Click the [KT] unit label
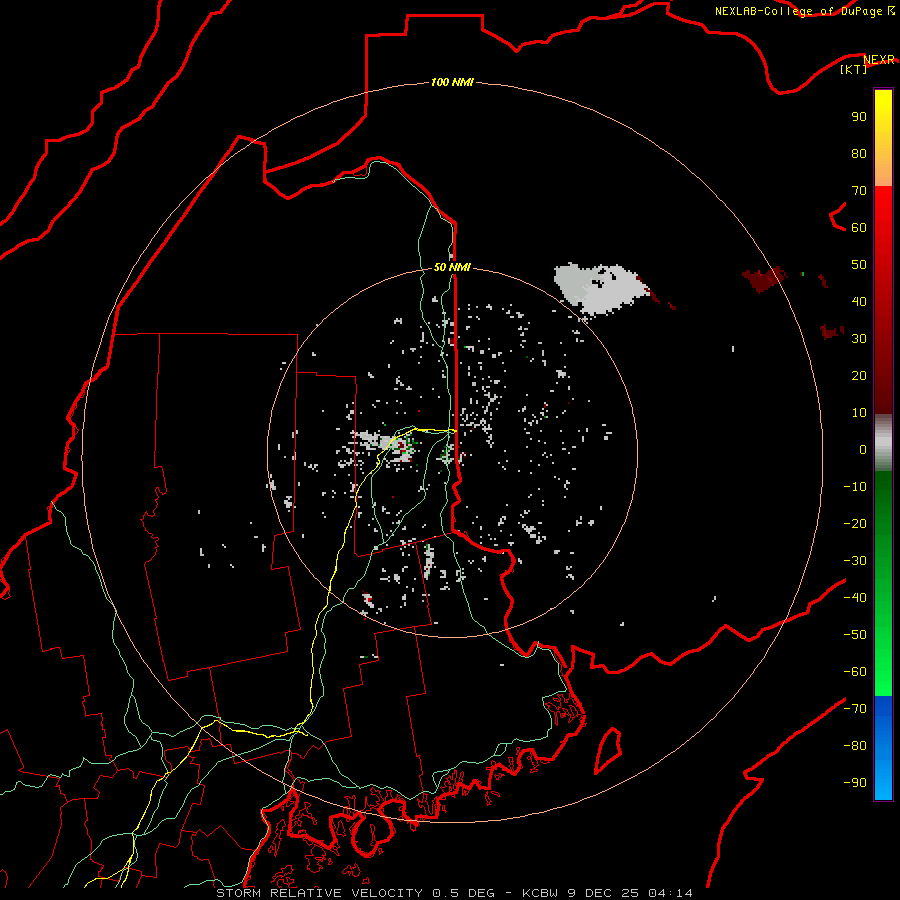 coord(854,69)
